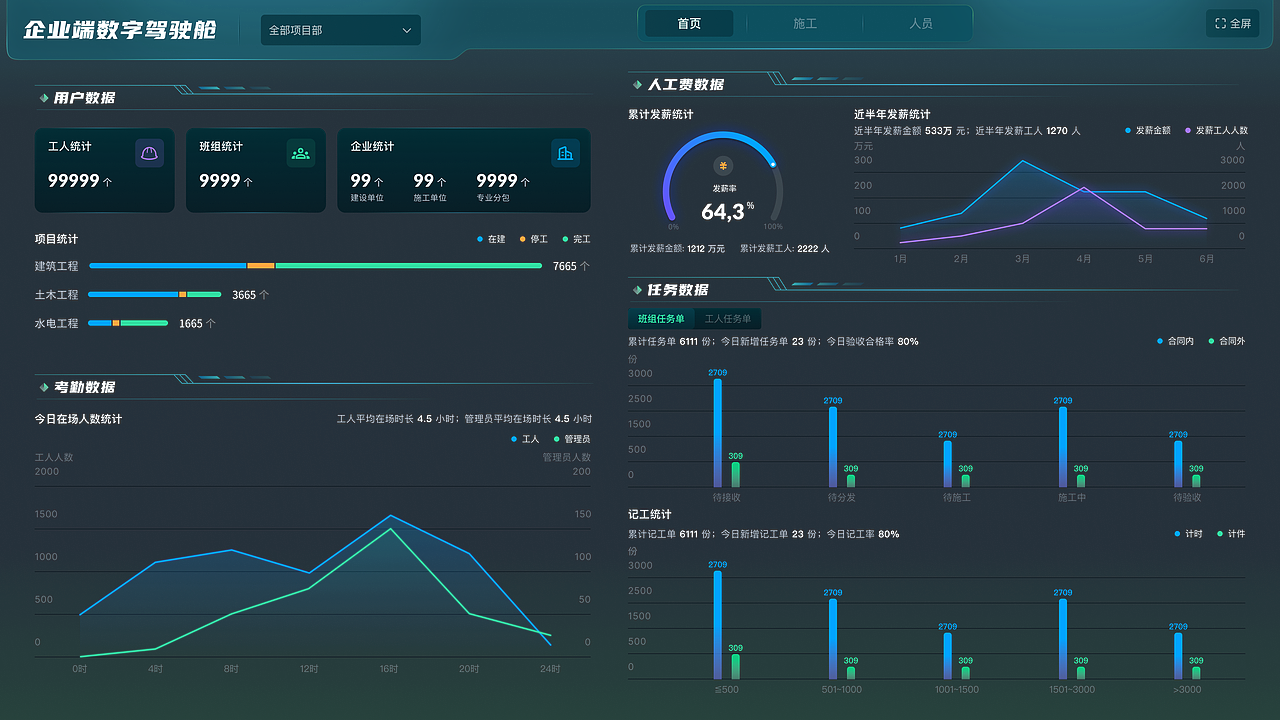Click the diamond icon beside 用户数据 header
This screenshot has width=1280, height=720.
[43, 97]
